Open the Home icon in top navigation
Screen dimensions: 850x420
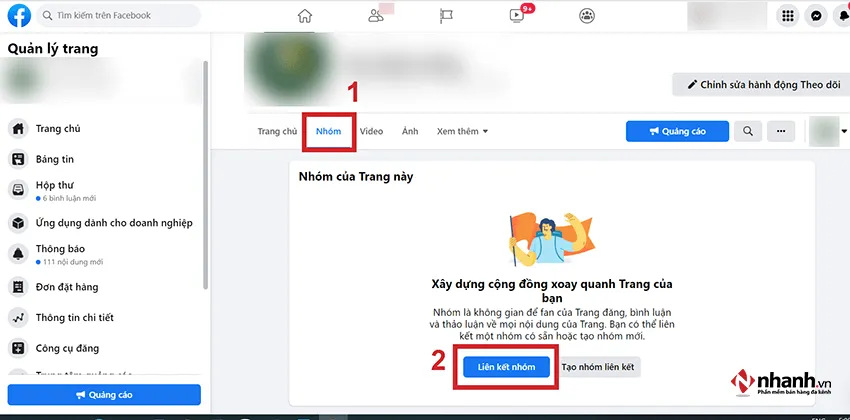[x=305, y=16]
